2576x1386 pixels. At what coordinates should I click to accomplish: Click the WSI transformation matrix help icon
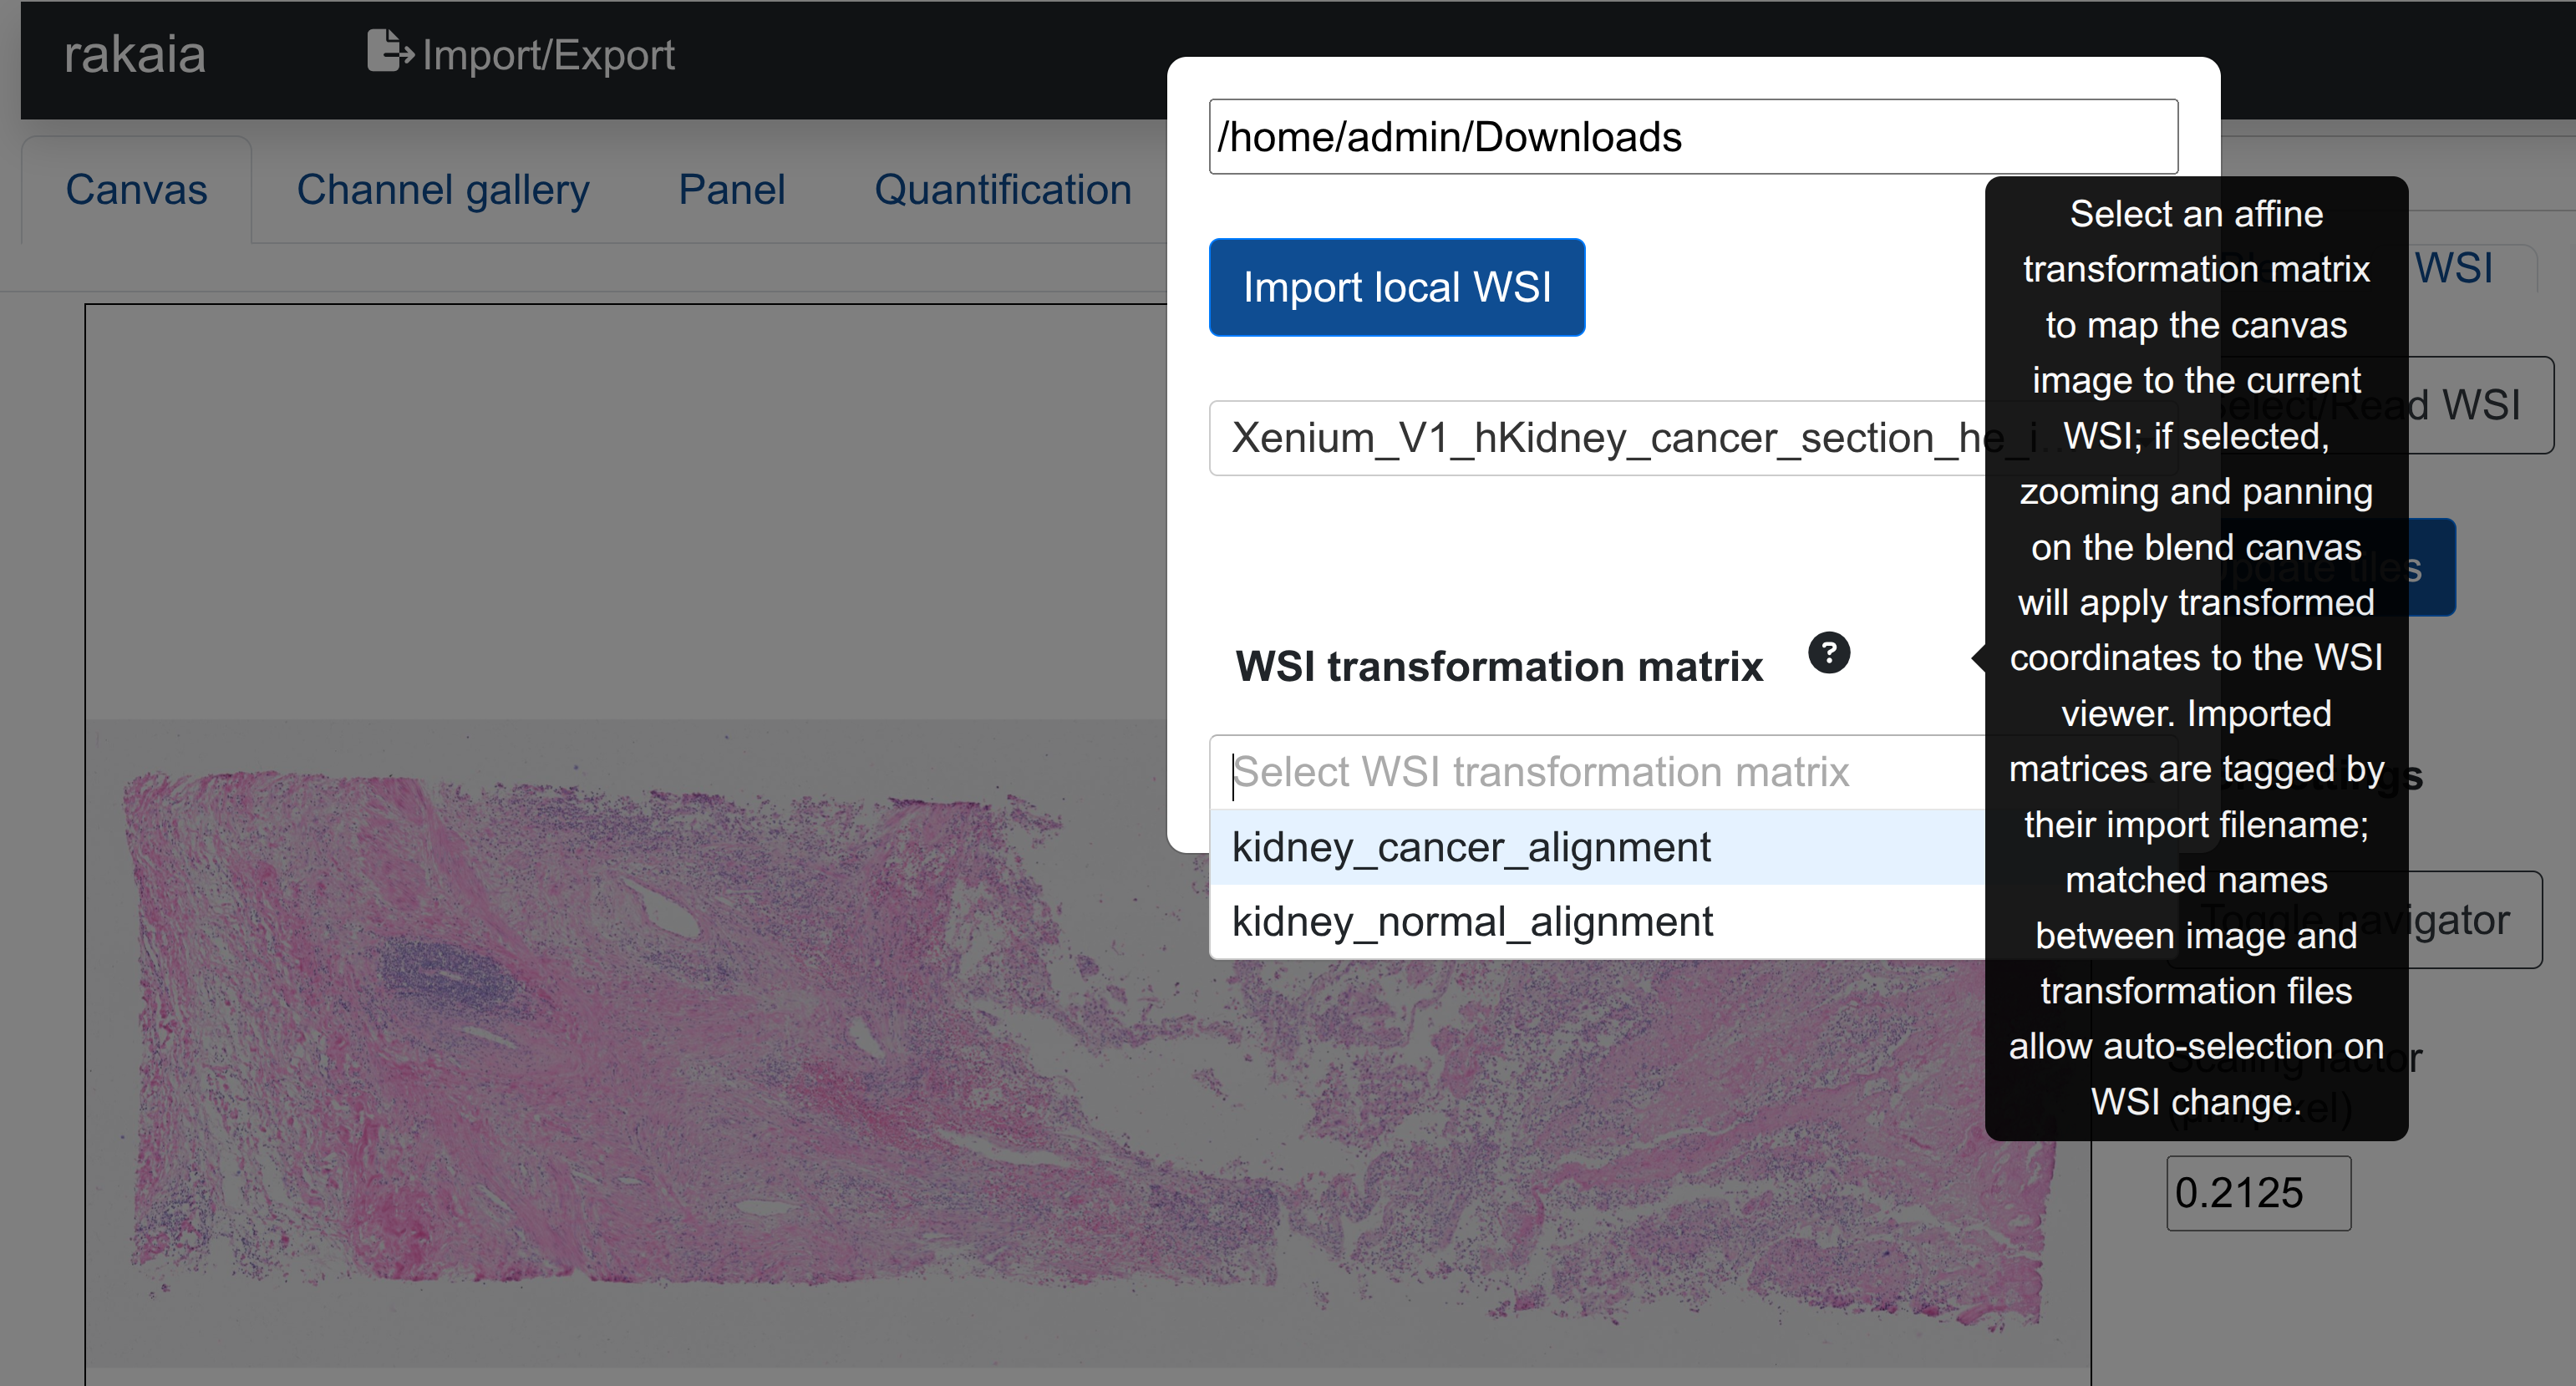1829,654
